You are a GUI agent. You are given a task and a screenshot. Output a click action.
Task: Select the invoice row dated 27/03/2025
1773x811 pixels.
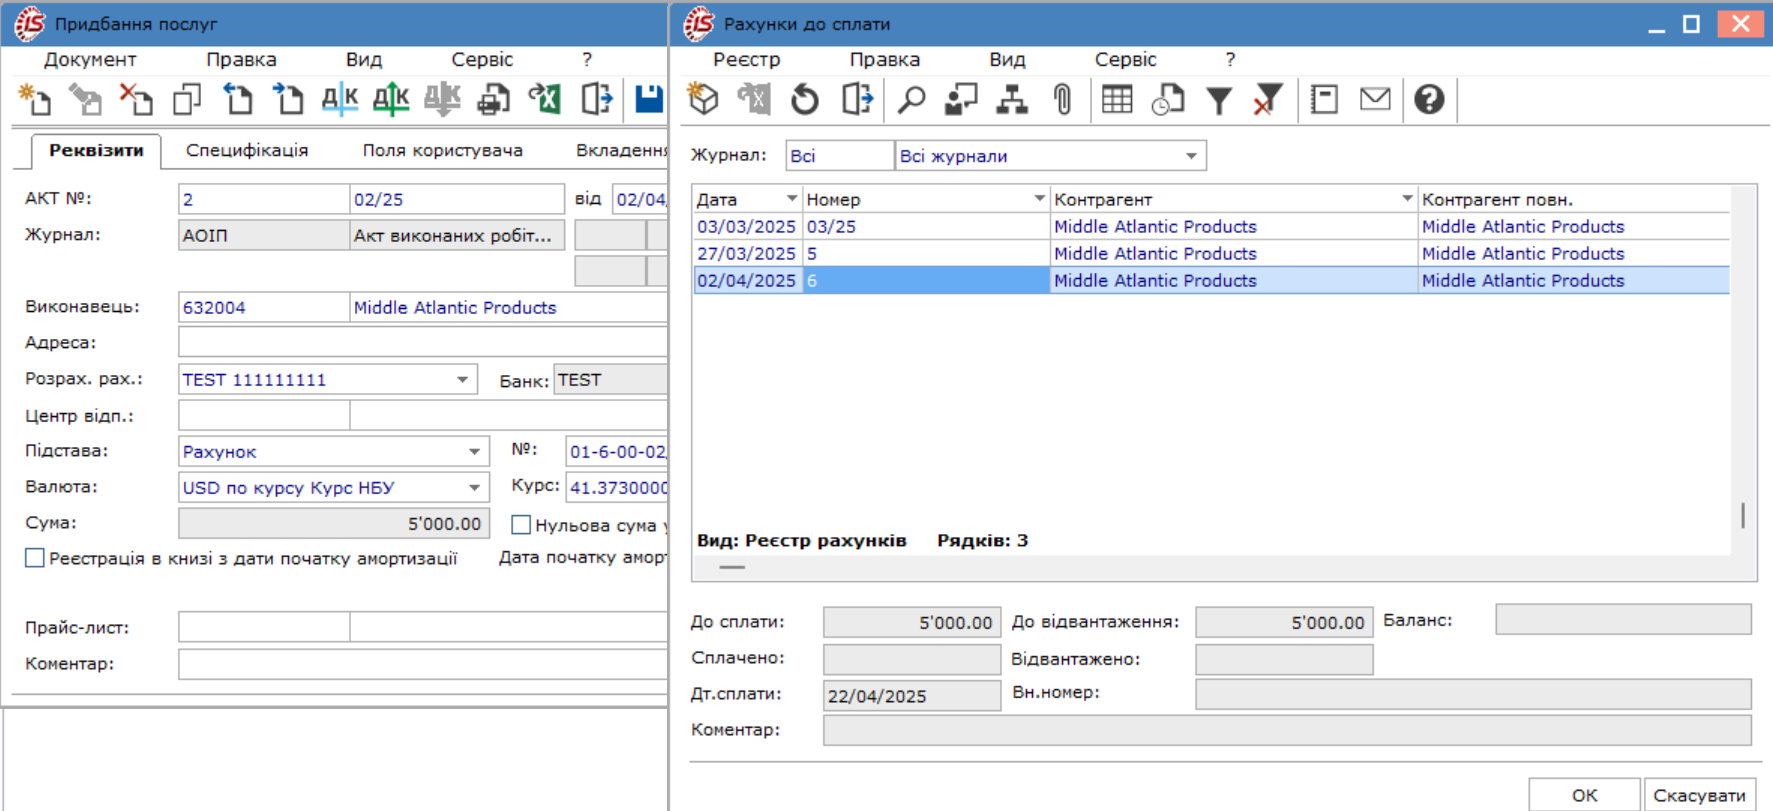pos(1211,254)
